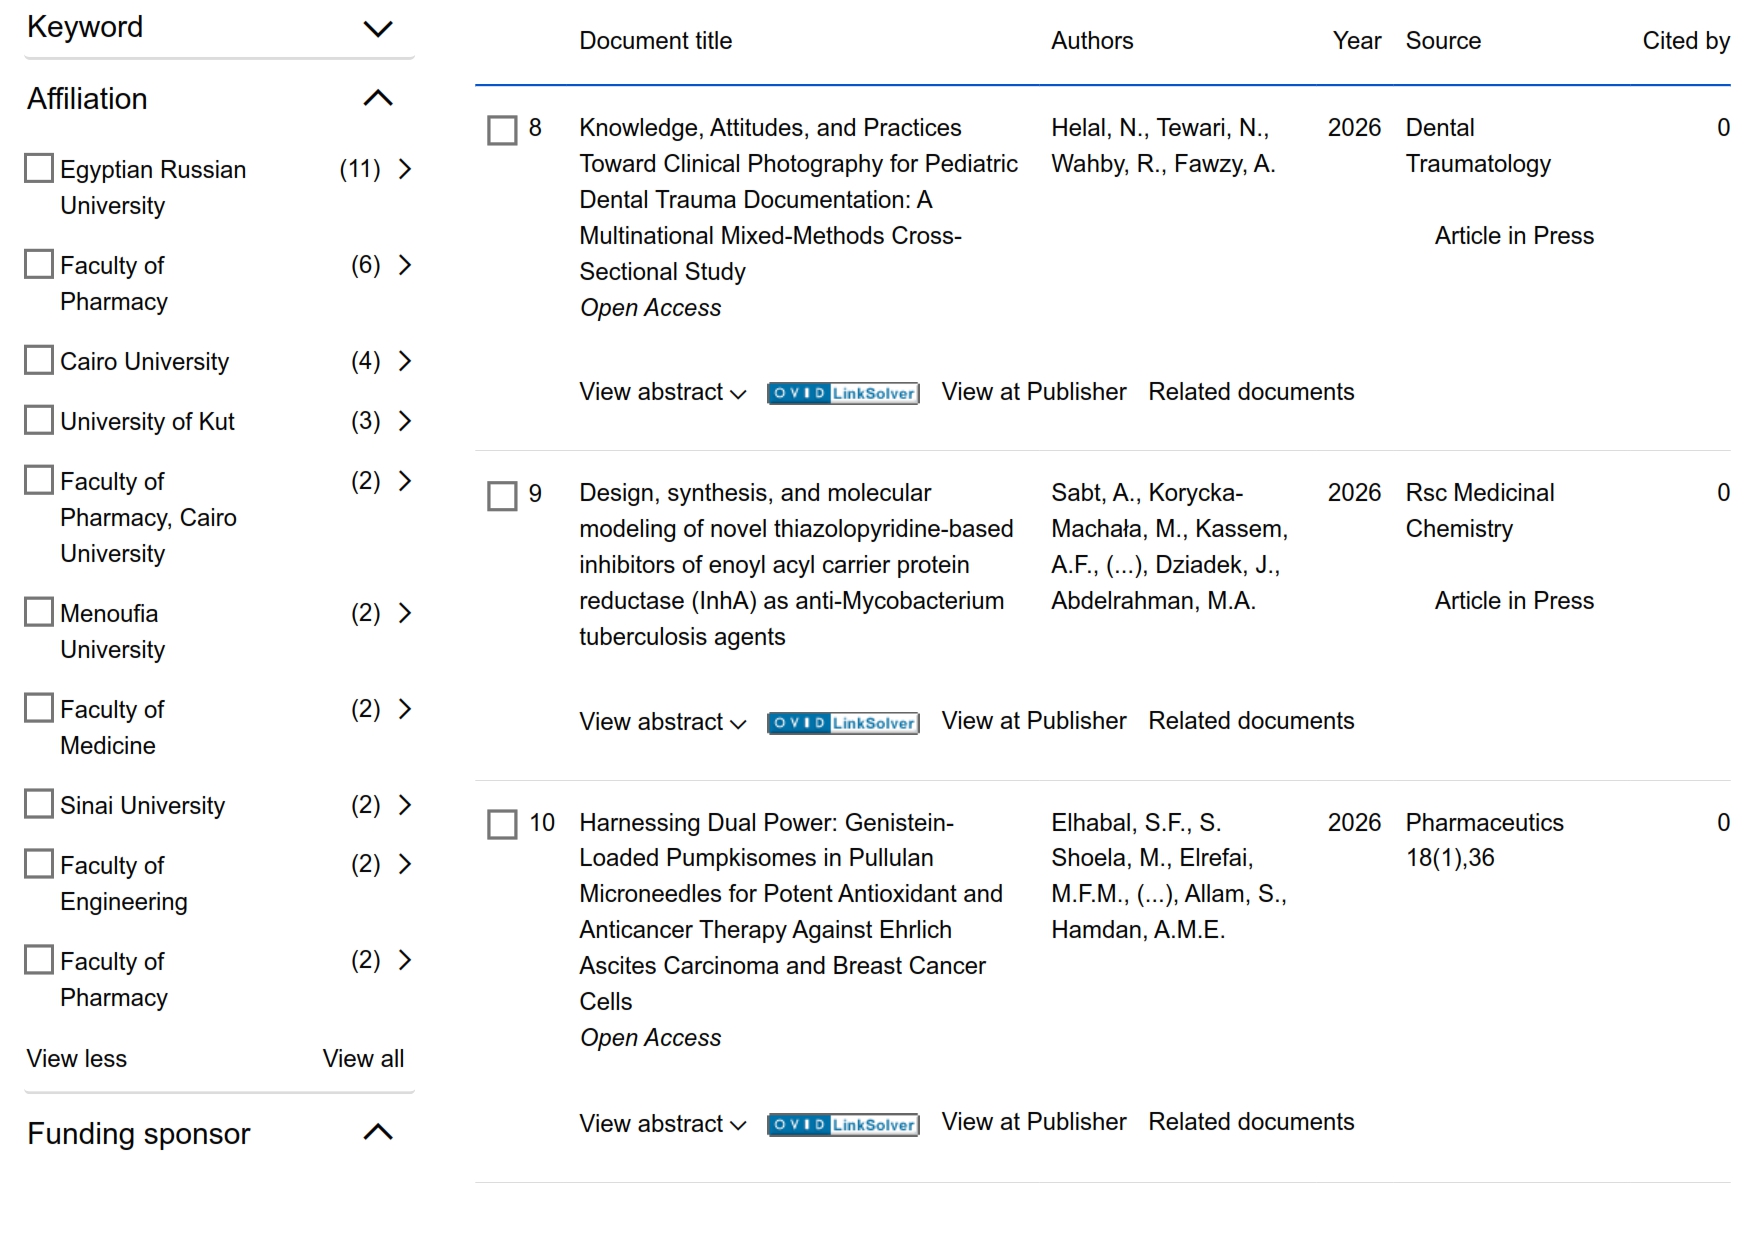
Task: Sort results by Year column header
Action: 1356,41
